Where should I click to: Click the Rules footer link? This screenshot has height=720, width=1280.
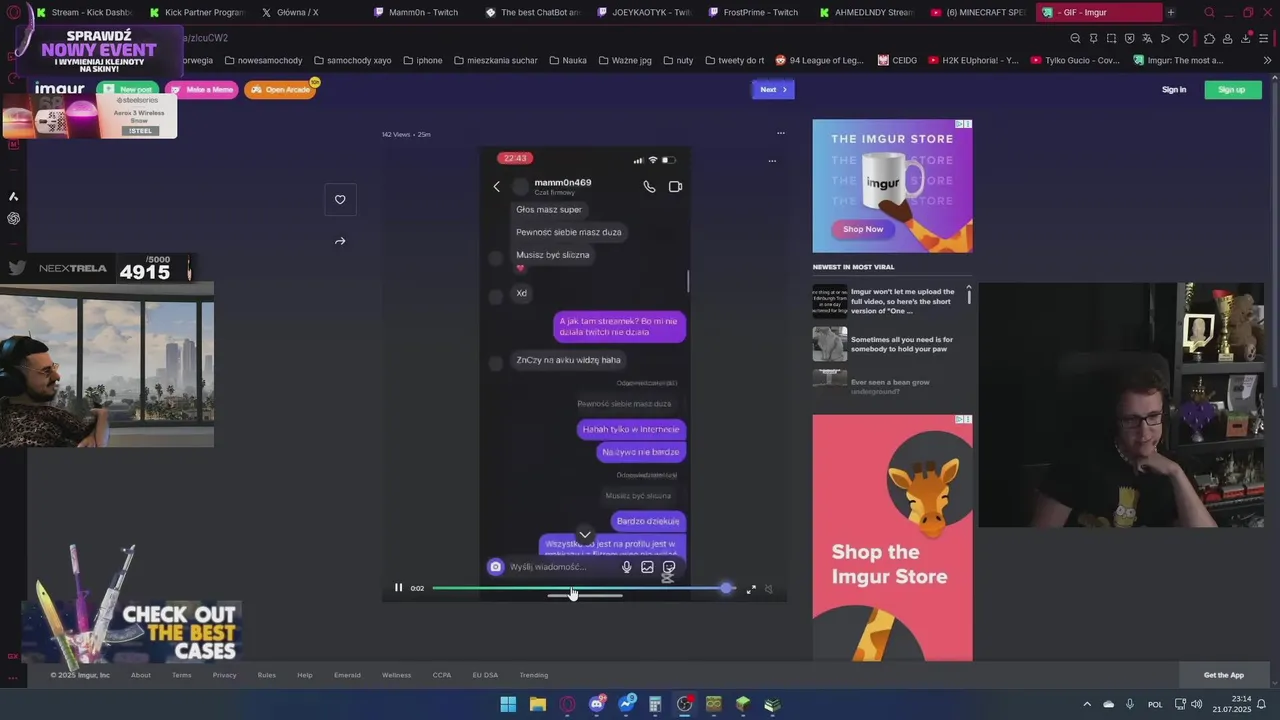coord(266,675)
